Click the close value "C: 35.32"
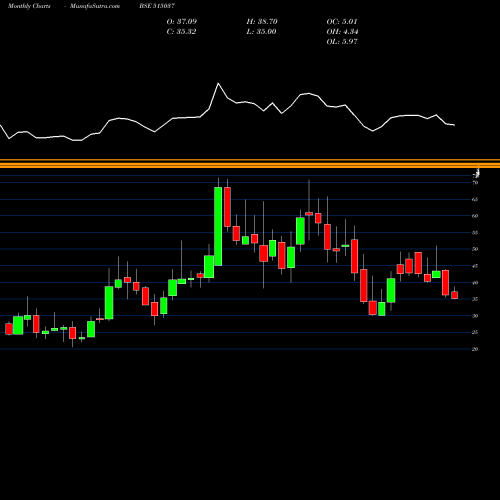 click(x=181, y=32)
